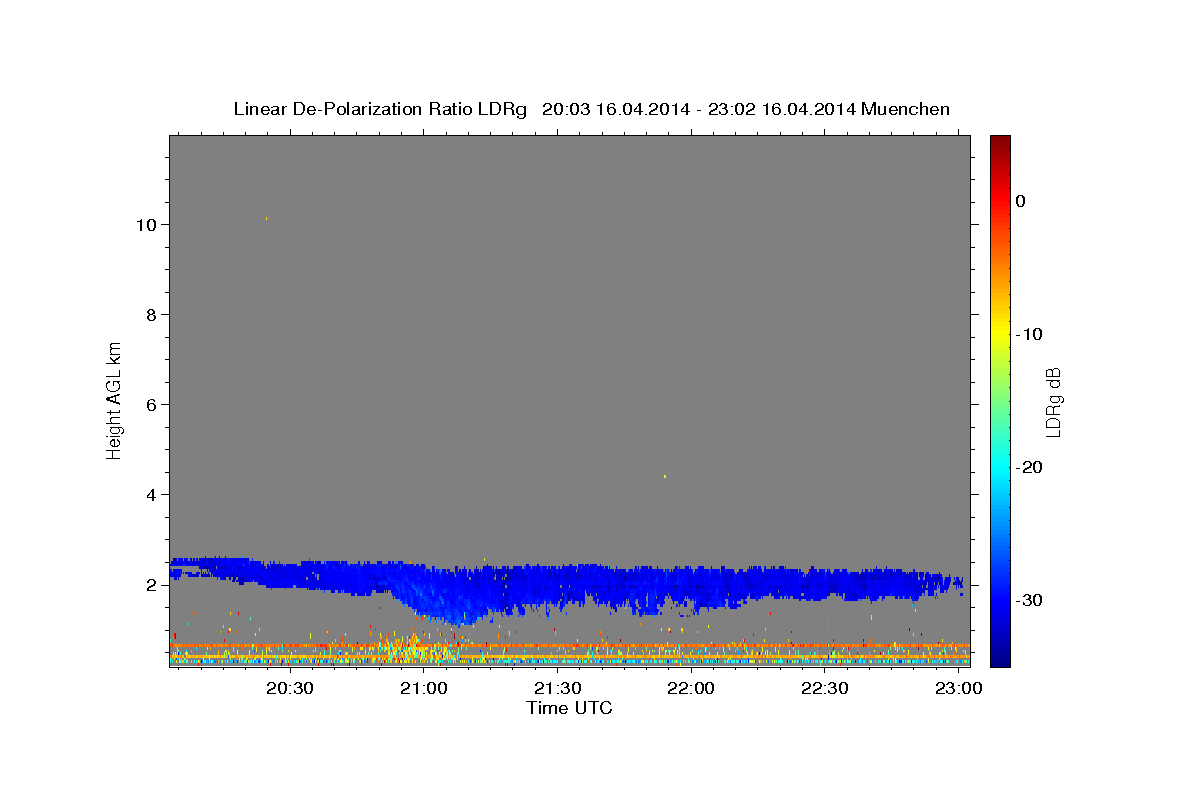Click the '22:30' time tick label
The width and height of the screenshot is (1200, 800).
point(825,689)
